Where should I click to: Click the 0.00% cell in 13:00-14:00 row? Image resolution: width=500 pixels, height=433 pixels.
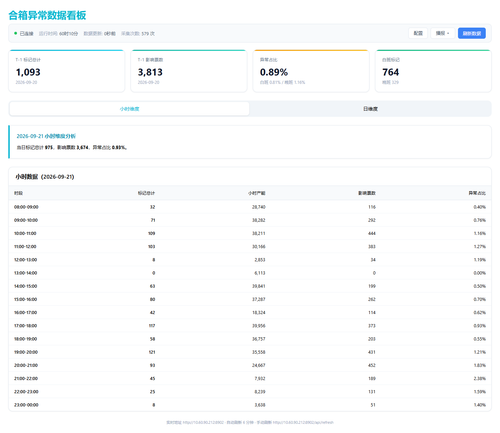point(480,273)
